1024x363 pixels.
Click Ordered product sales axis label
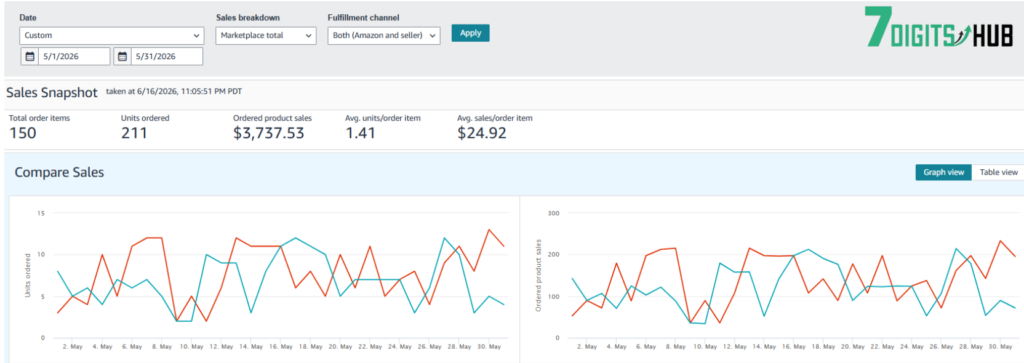539,276
